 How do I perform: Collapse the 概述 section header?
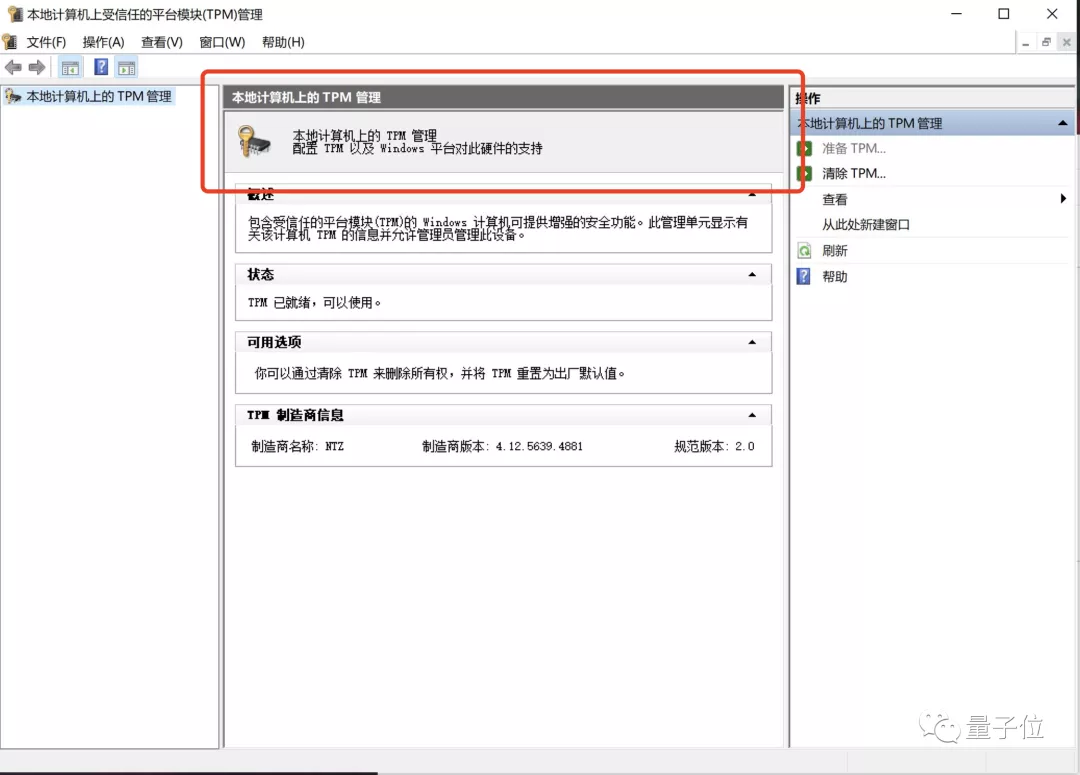coord(754,192)
